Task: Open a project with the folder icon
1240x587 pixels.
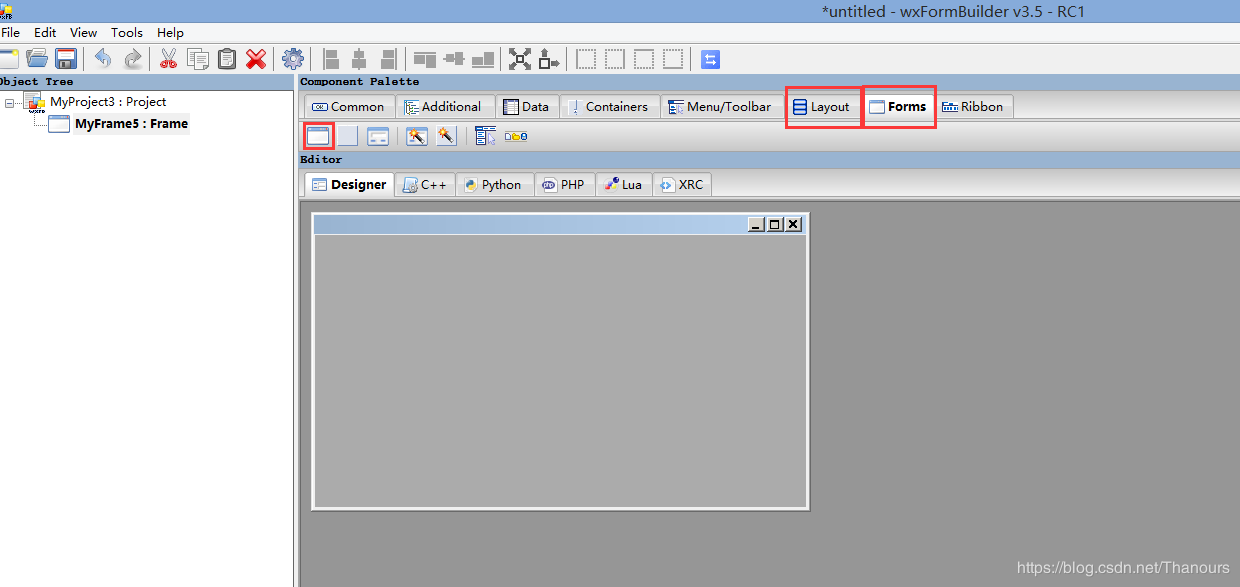Action: pos(37,59)
